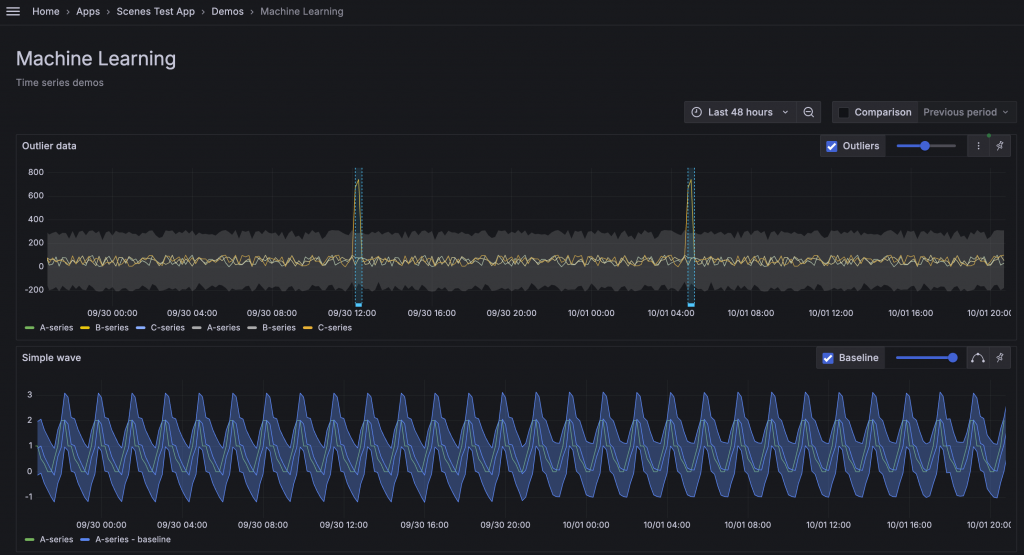Screen dimensions: 1024x555
Task: Toggle yellow B-series legend in Outlier data
Action: [104, 328]
